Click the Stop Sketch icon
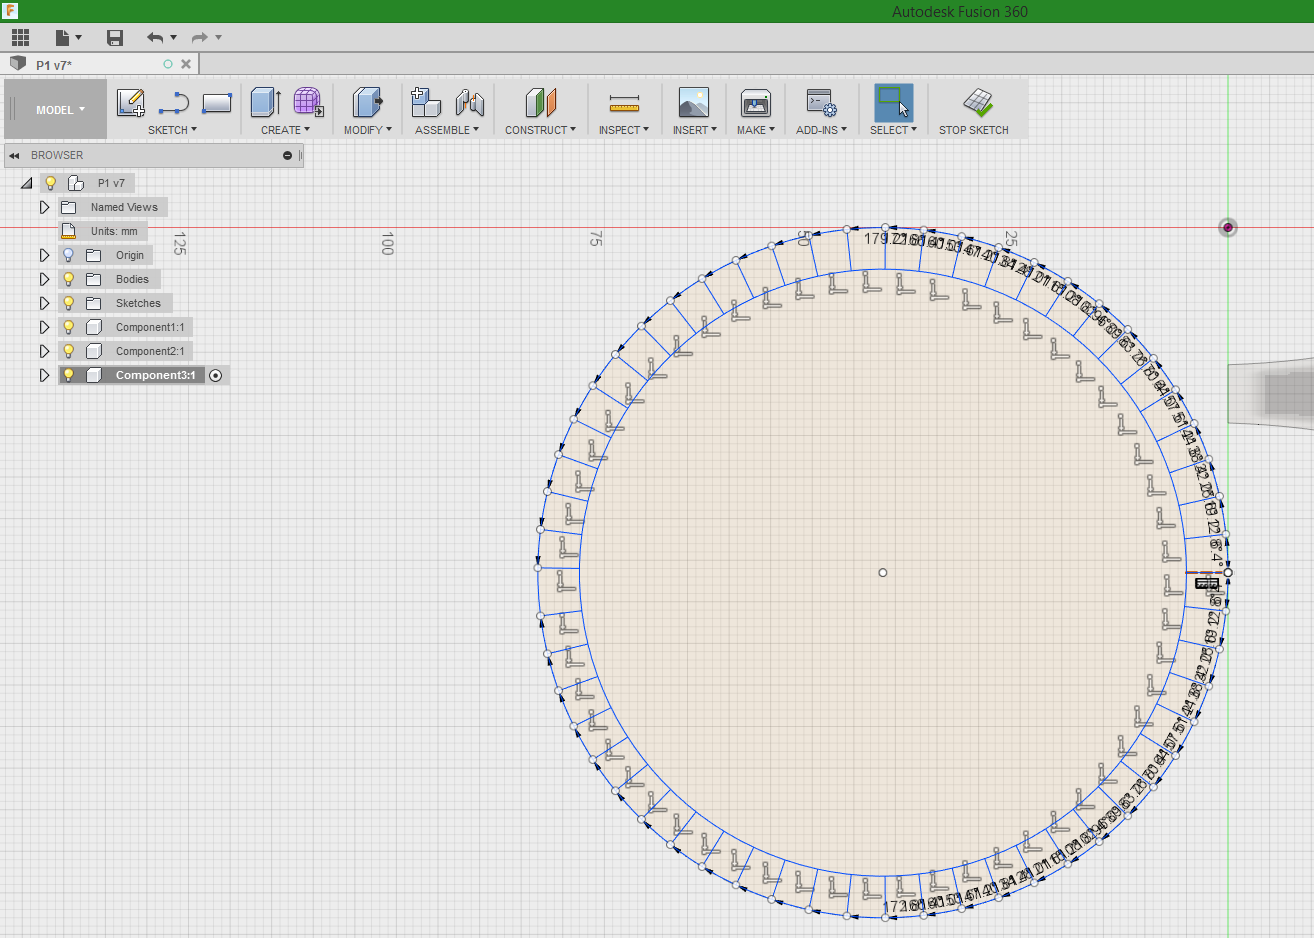Viewport: 1314px width, 938px height. [x=977, y=102]
